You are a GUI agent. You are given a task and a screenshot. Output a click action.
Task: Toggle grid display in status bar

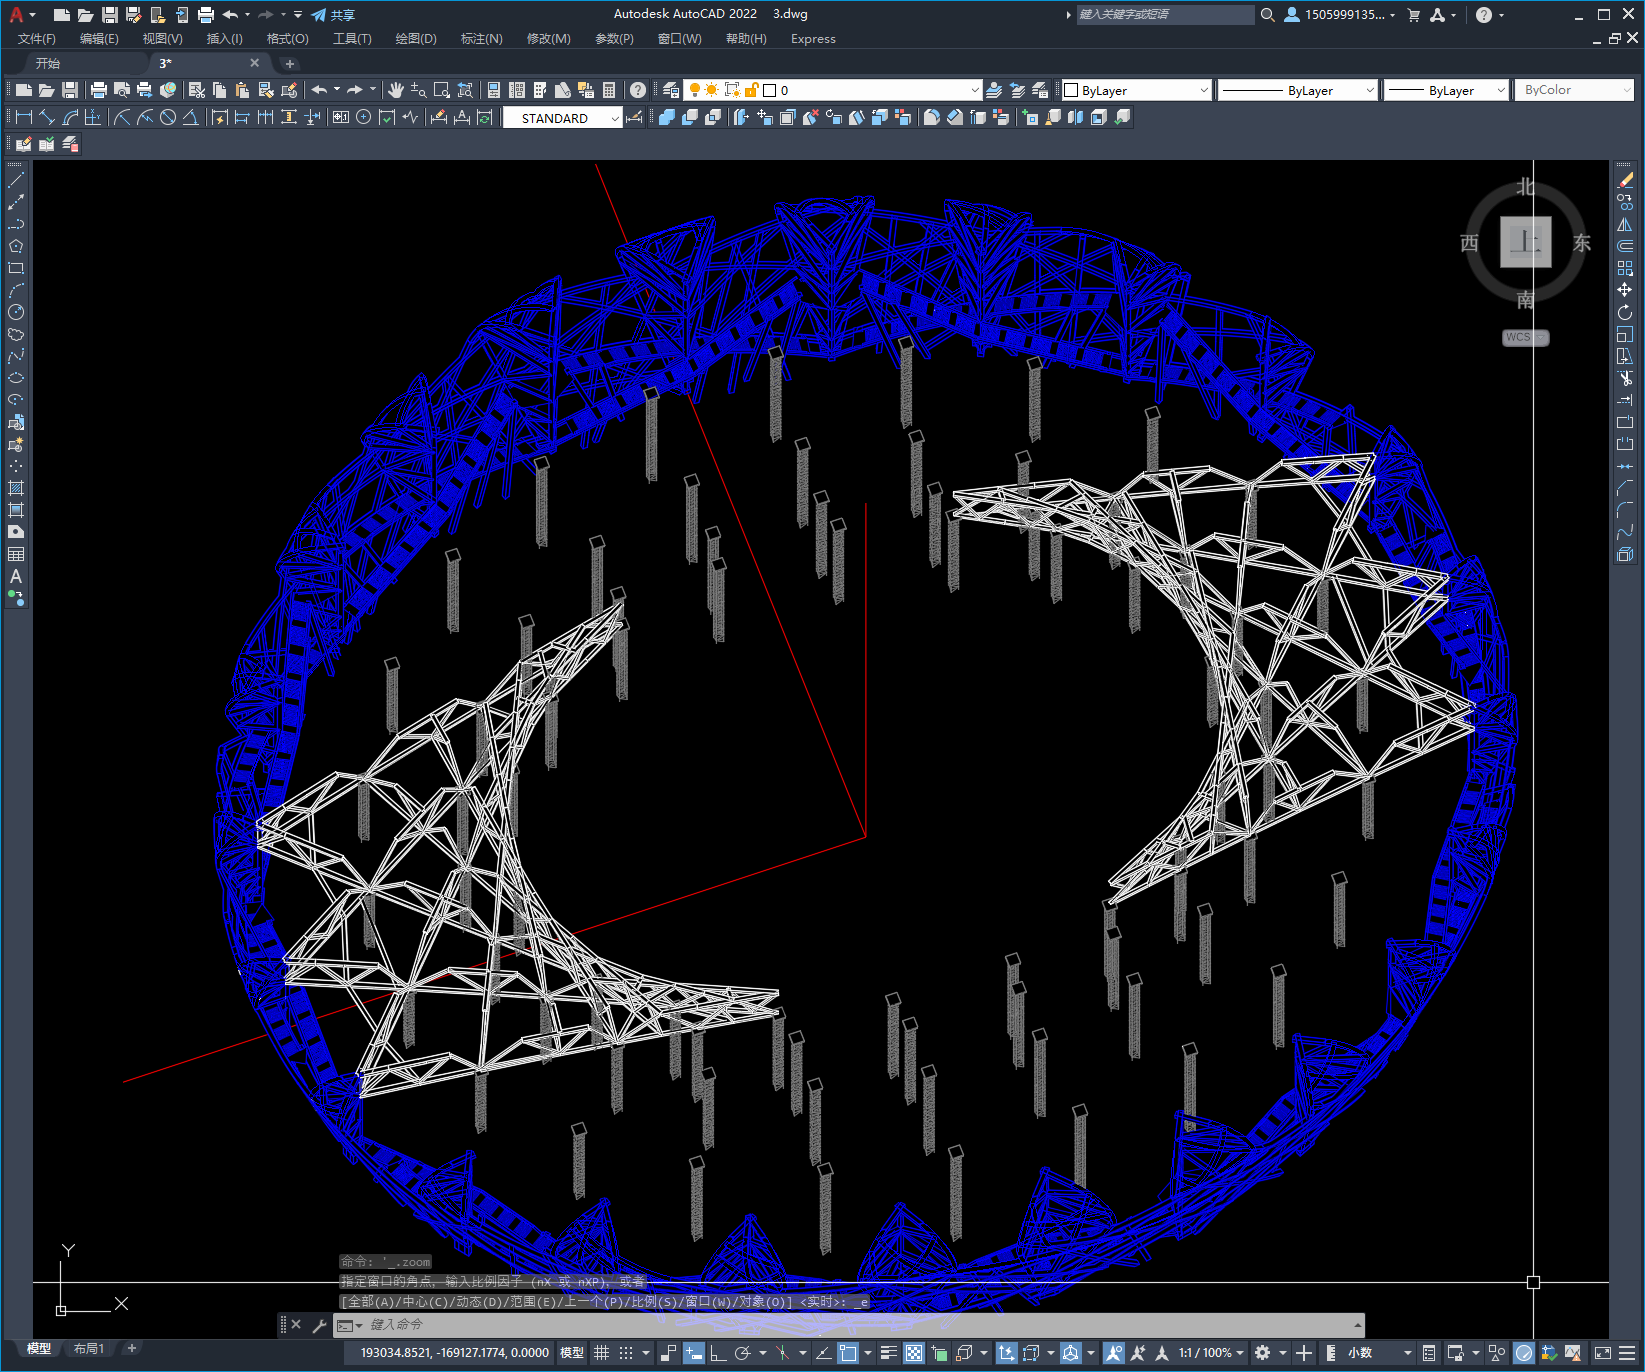pos(601,1353)
